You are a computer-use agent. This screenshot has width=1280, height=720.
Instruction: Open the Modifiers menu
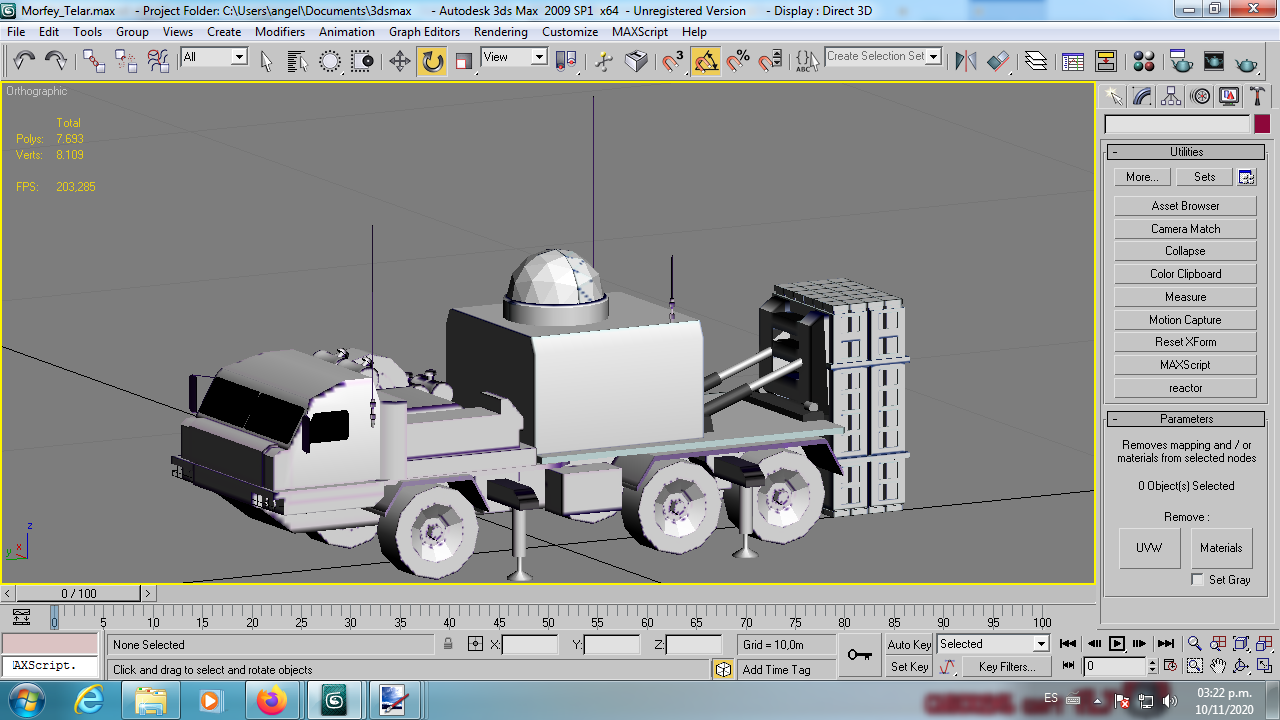(x=280, y=32)
